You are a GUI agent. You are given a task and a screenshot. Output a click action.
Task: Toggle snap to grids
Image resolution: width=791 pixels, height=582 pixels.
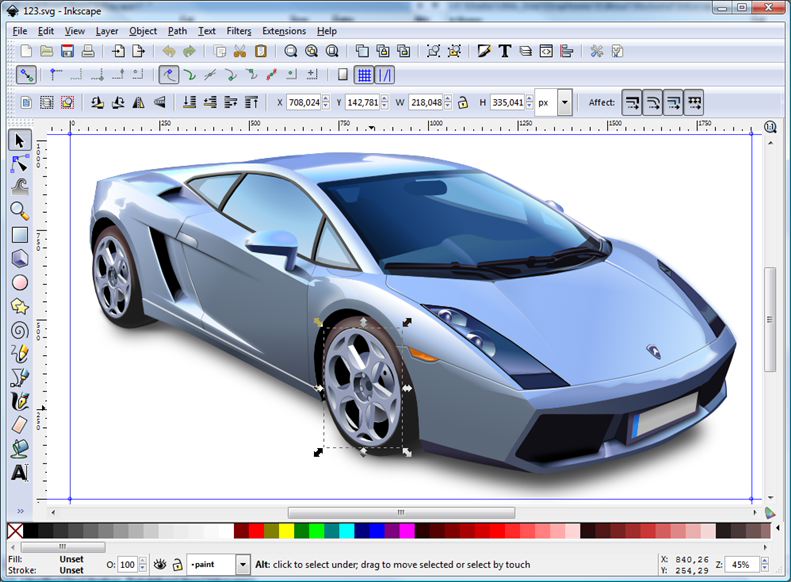pos(364,75)
